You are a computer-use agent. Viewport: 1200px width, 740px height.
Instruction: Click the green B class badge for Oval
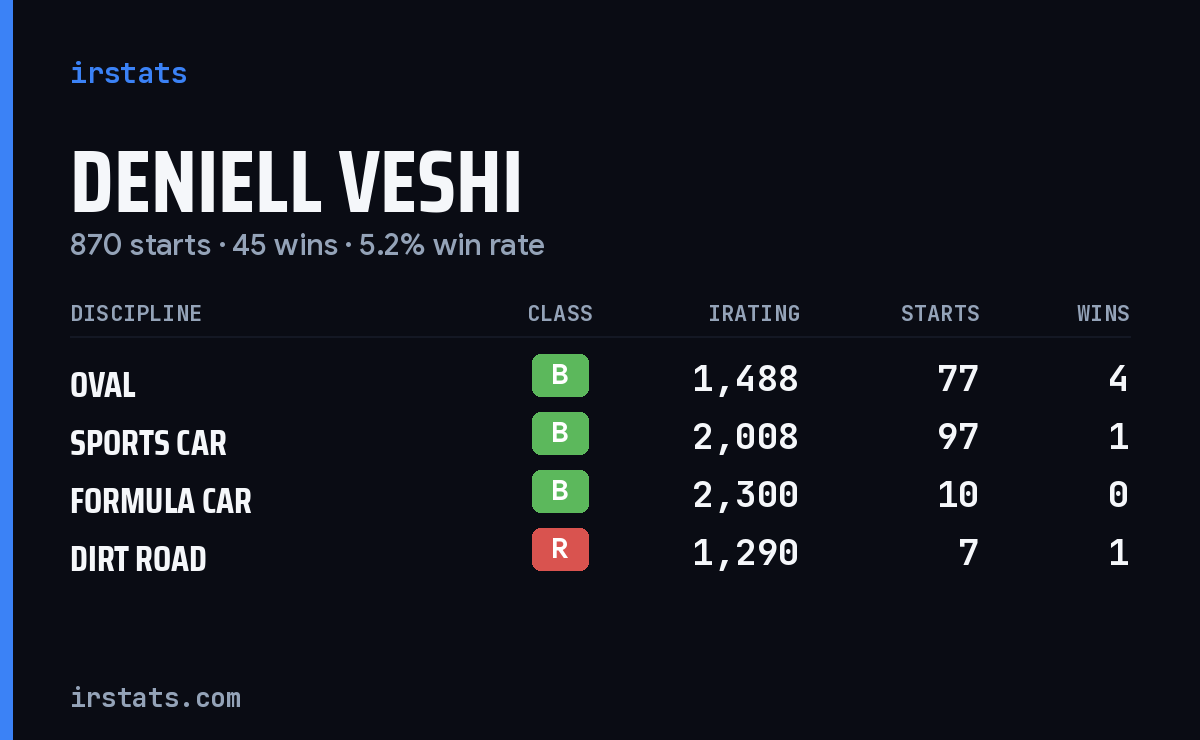coord(560,375)
